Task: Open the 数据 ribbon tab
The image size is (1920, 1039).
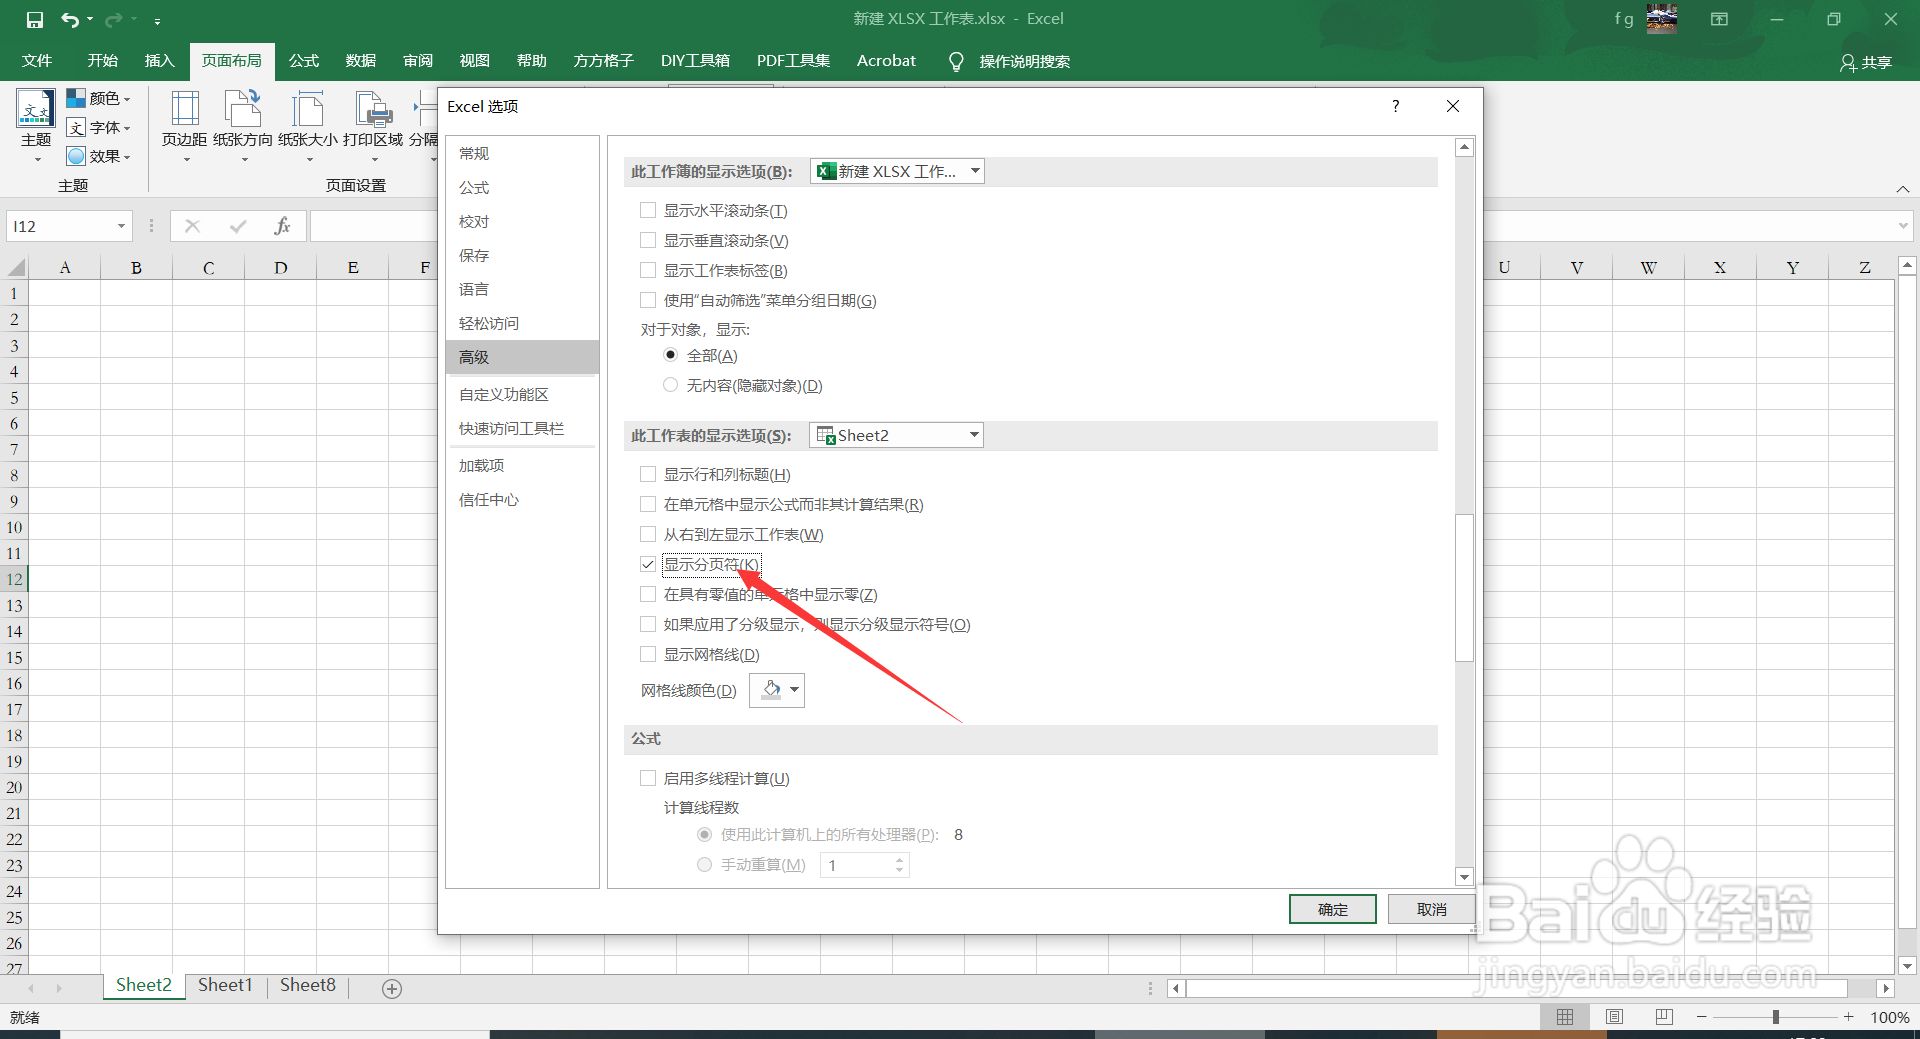Action: [360, 60]
